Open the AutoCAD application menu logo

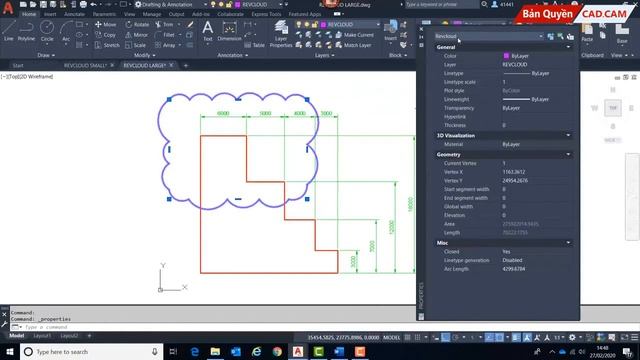[8, 8]
